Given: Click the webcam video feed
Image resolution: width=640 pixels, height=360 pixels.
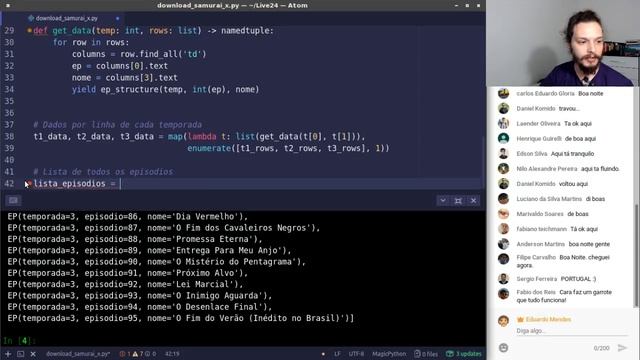Looking at the screenshot, I should [x=563, y=43].
